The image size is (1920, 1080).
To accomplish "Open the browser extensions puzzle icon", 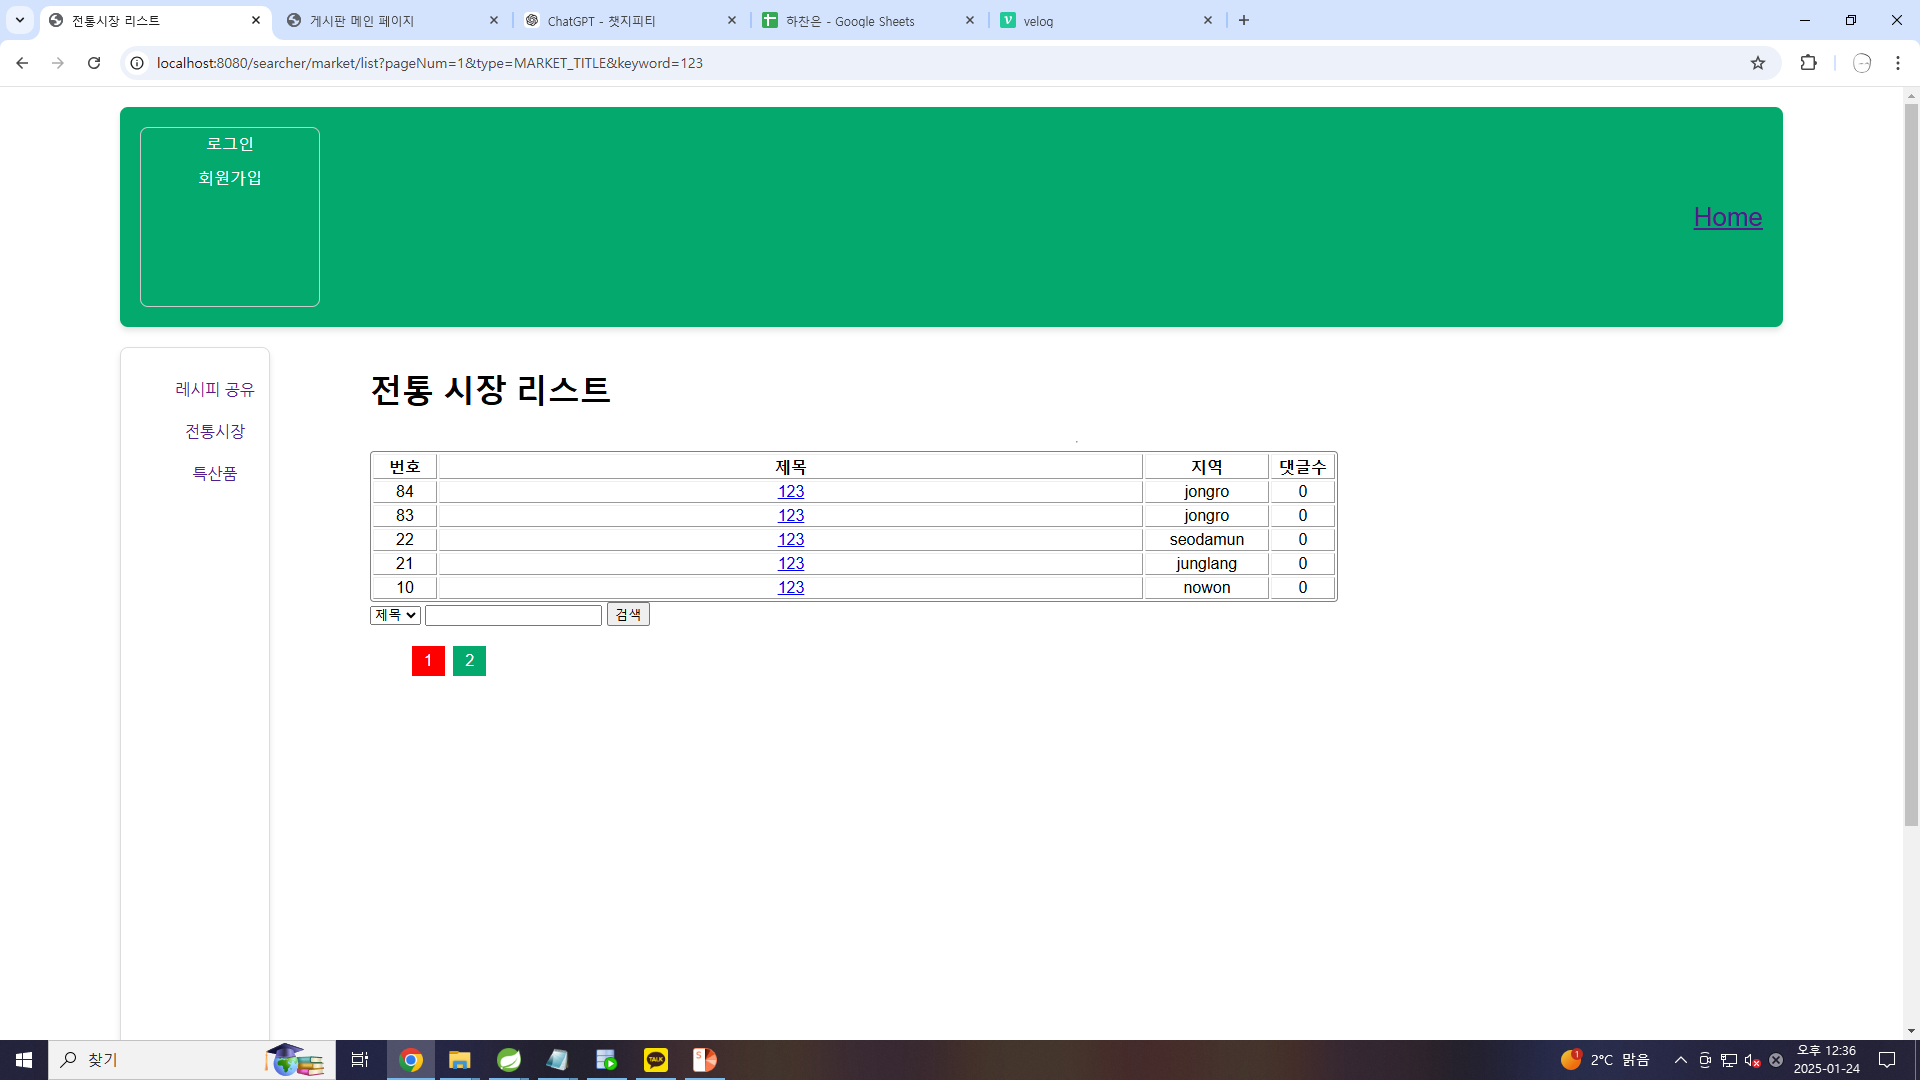I will pos(1808,63).
